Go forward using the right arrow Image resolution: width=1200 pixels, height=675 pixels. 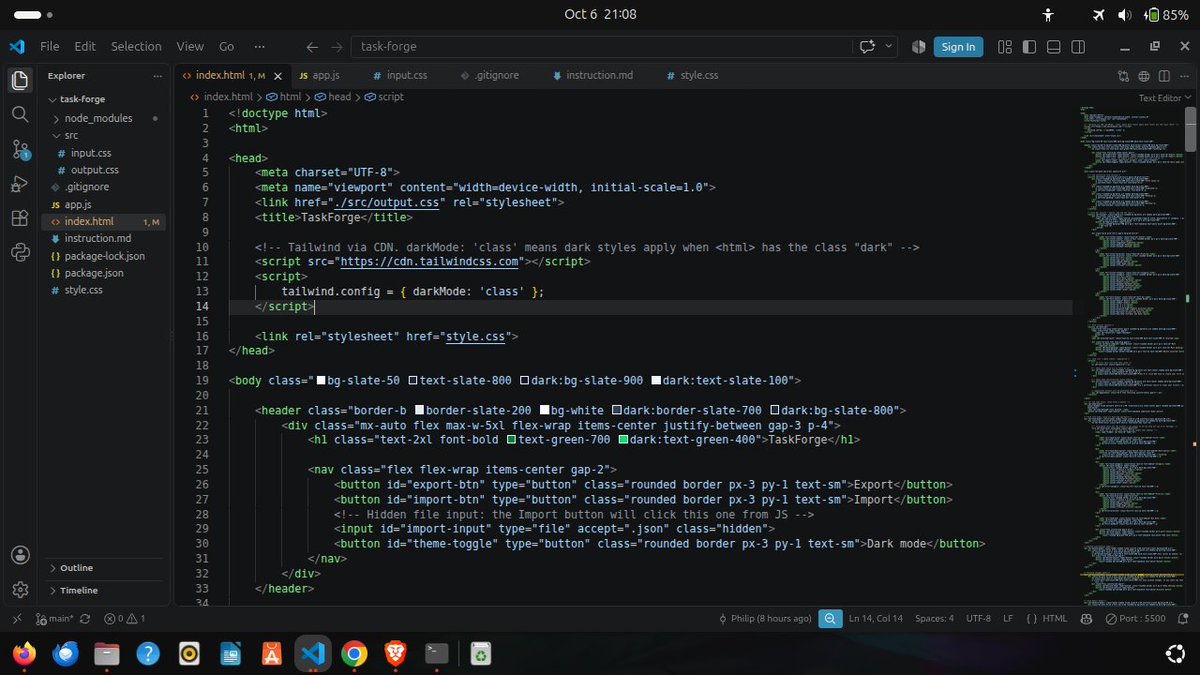[337, 46]
